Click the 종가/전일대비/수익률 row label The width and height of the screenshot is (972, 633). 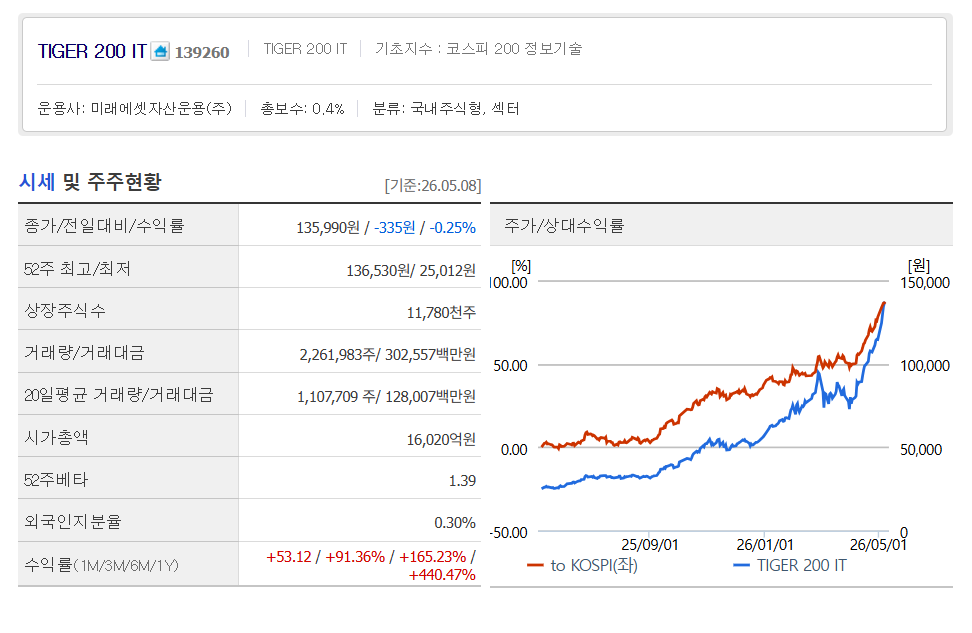tap(104, 225)
